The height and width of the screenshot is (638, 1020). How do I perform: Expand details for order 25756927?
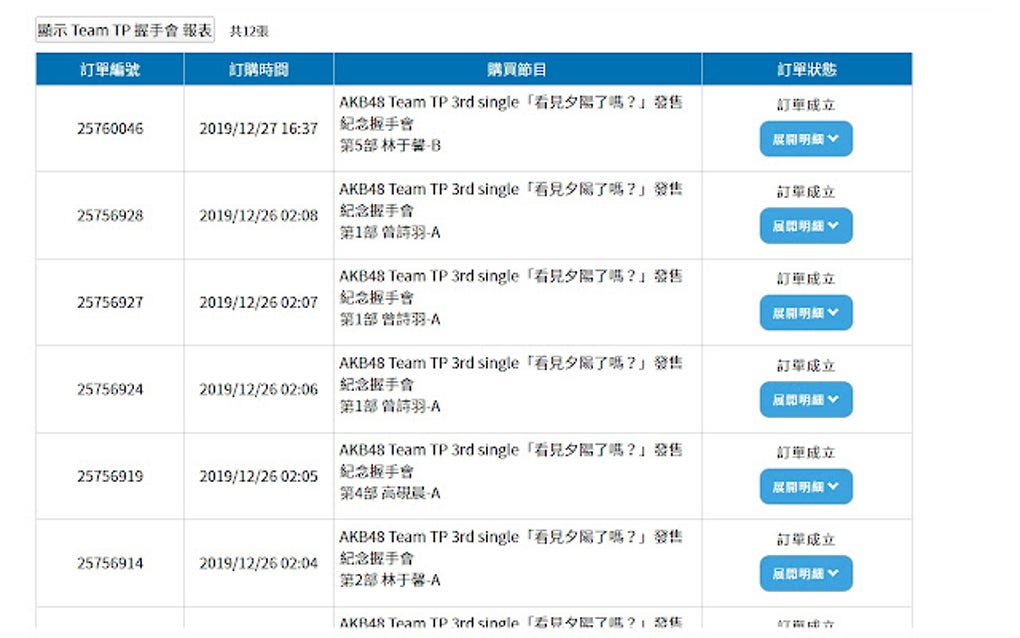(806, 313)
